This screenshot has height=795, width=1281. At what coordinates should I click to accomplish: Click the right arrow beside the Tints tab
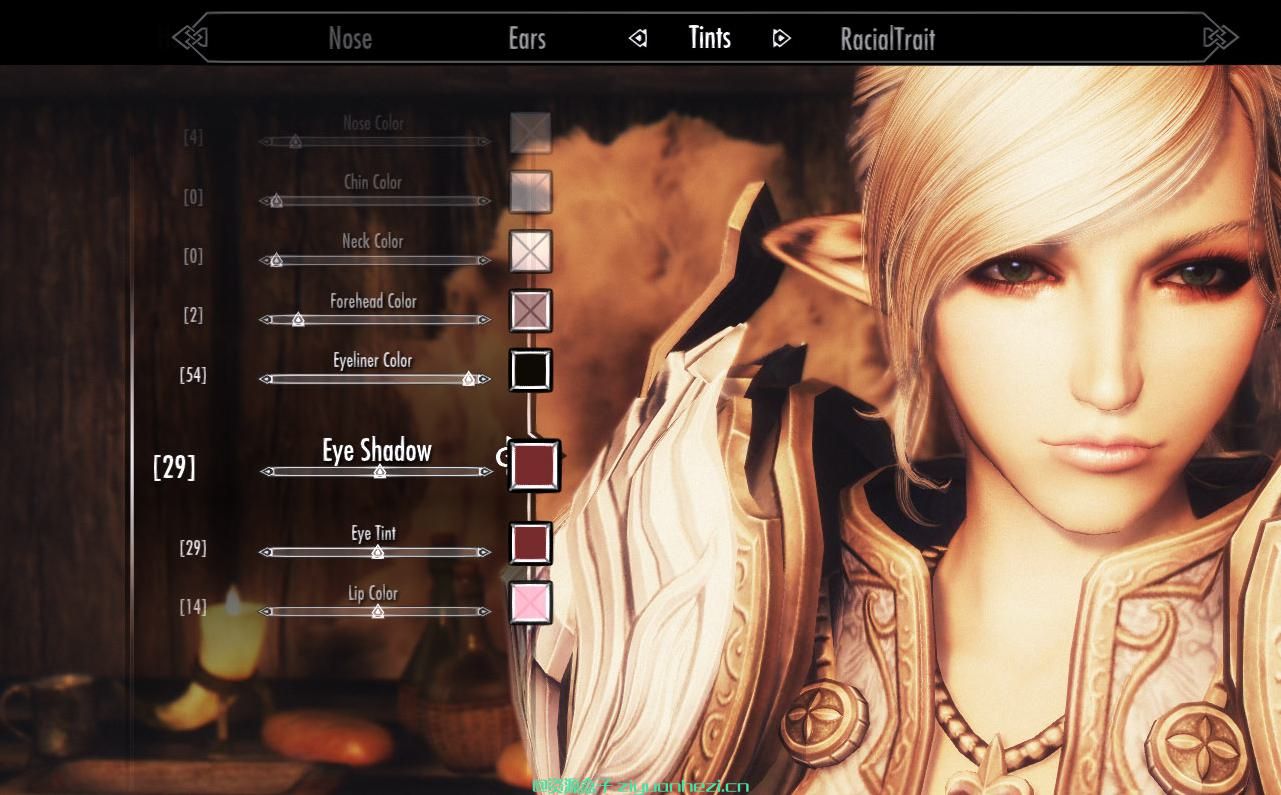tap(781, 38)
